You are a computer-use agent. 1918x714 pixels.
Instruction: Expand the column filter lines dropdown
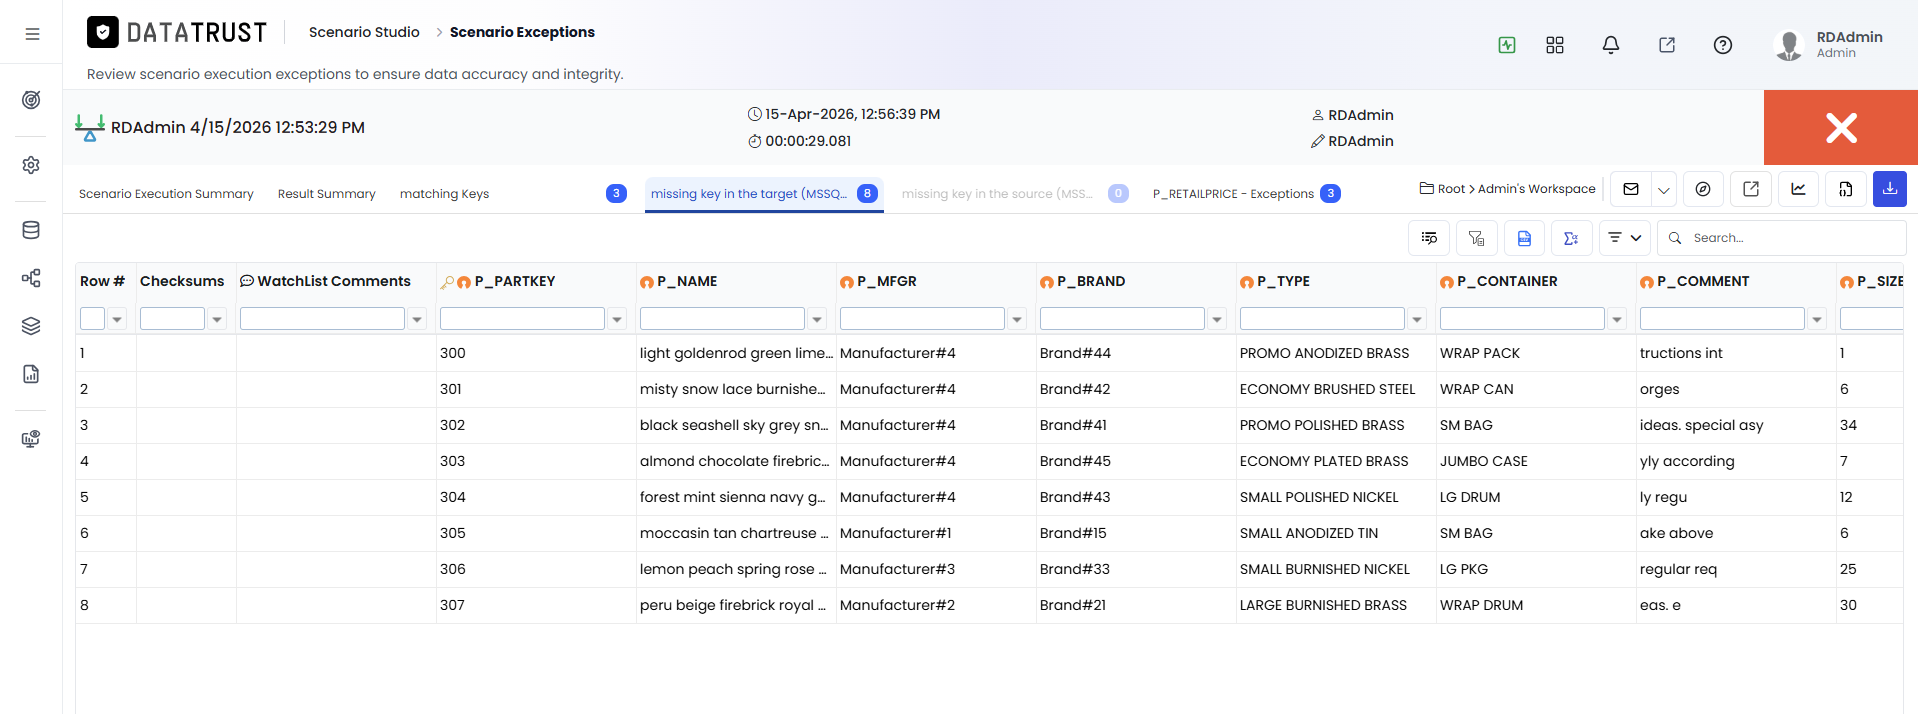tap(1625, 238)
